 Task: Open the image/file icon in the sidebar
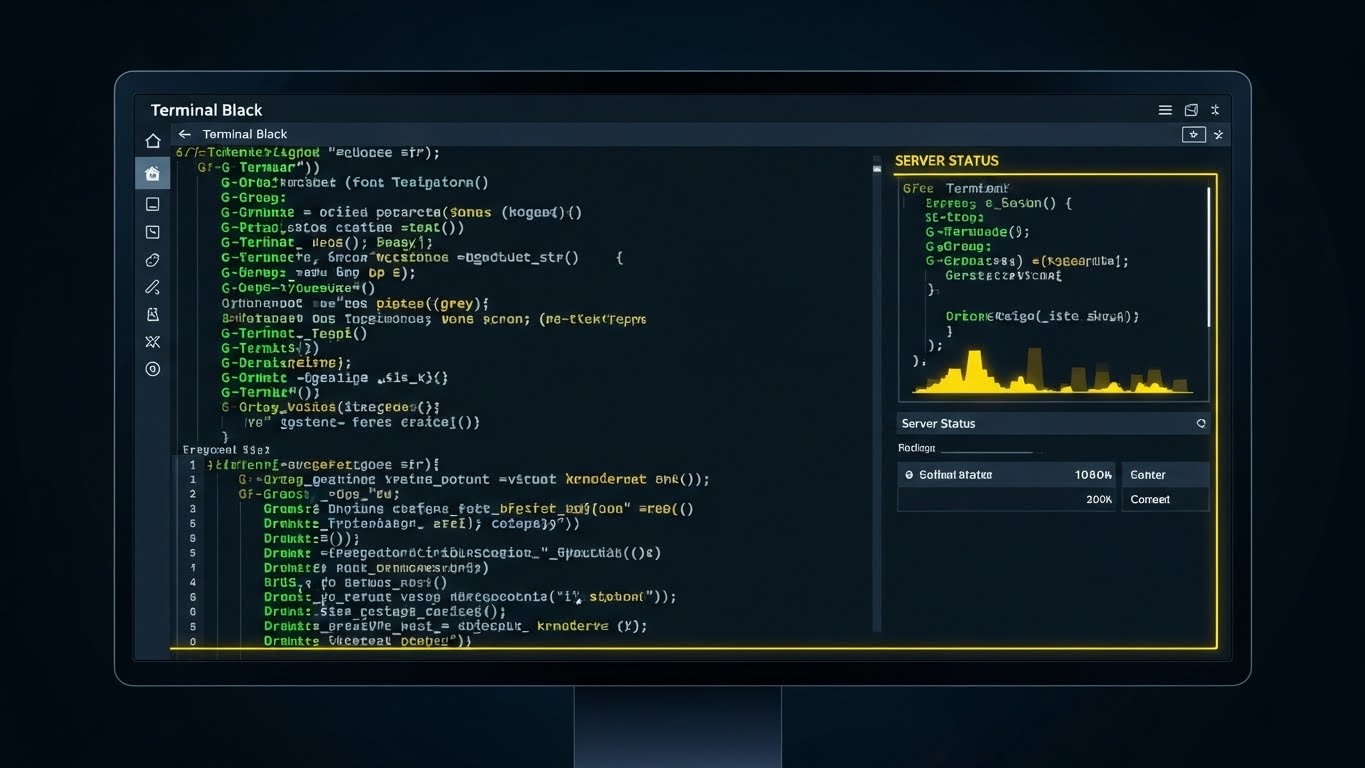(x=152, y=313)
